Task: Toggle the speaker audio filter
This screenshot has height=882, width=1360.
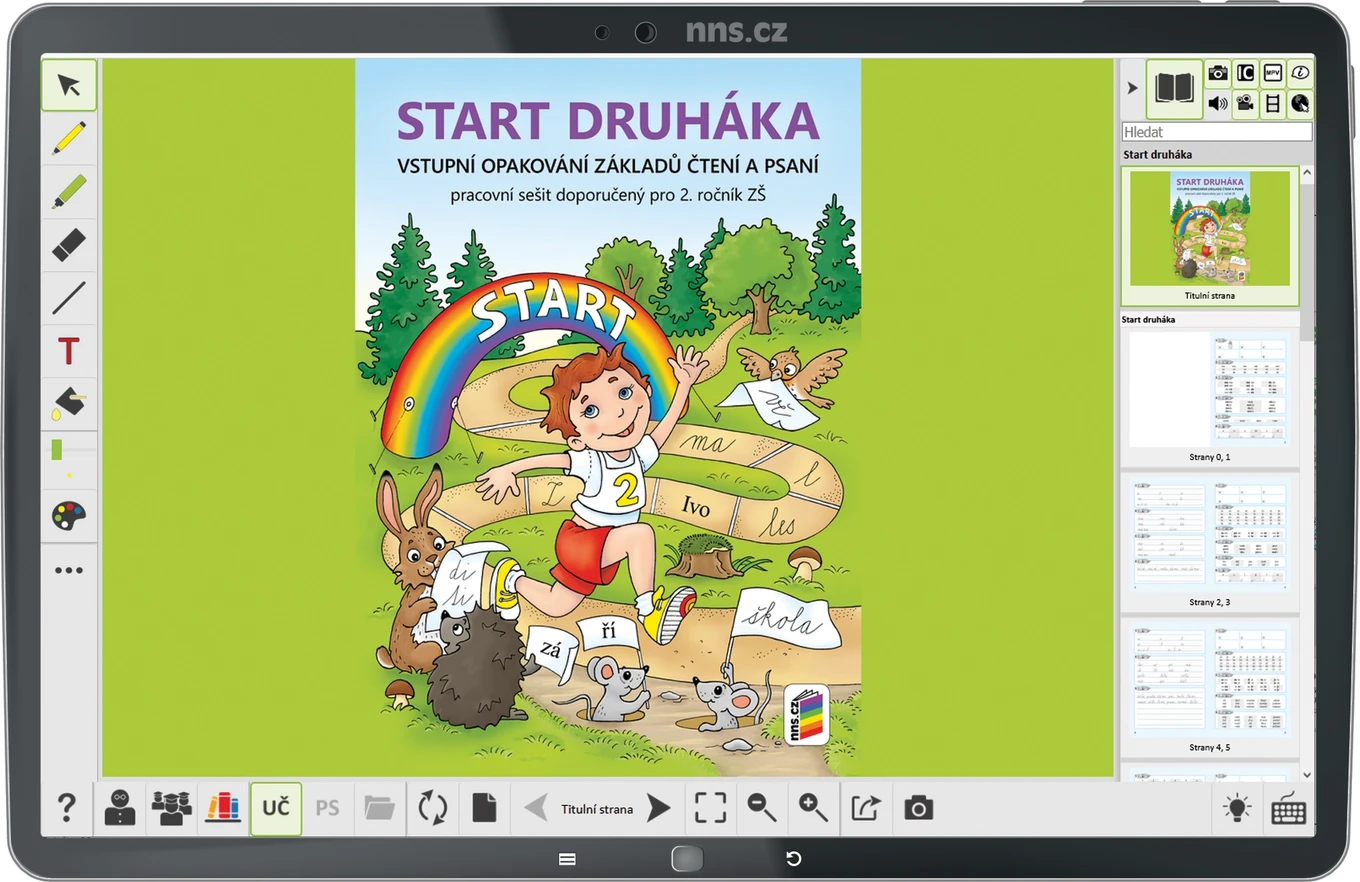Action: [1218, 103]
